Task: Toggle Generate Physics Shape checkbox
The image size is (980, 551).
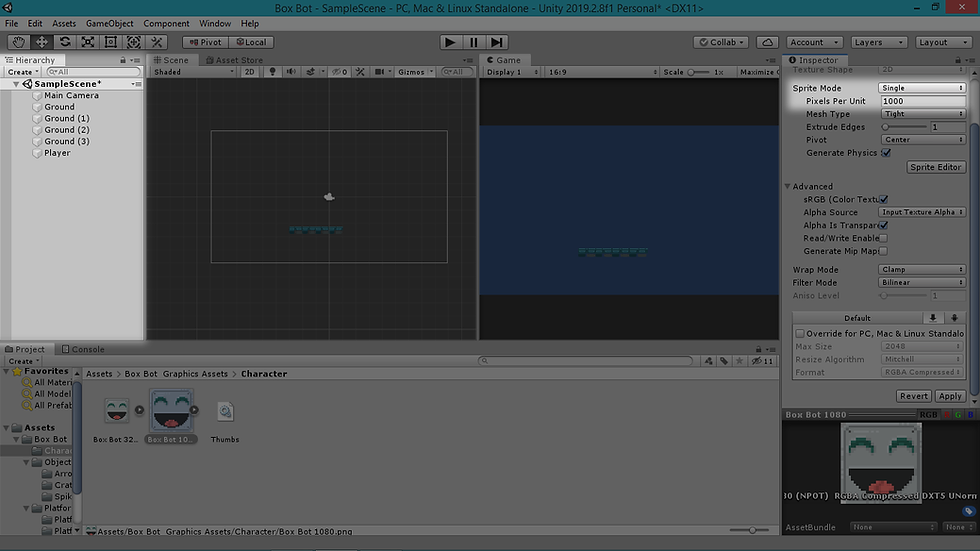Action: [886, 152]
